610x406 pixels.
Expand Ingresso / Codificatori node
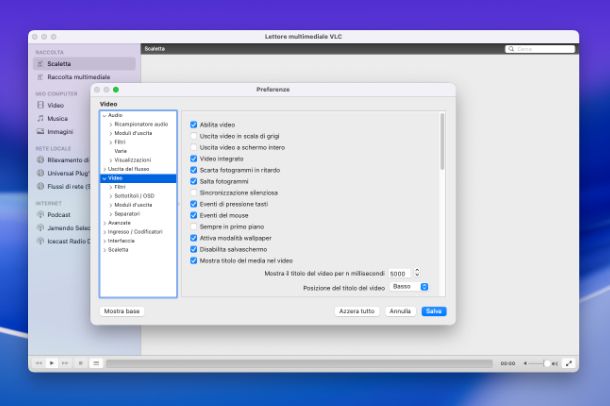pos(104,232)
